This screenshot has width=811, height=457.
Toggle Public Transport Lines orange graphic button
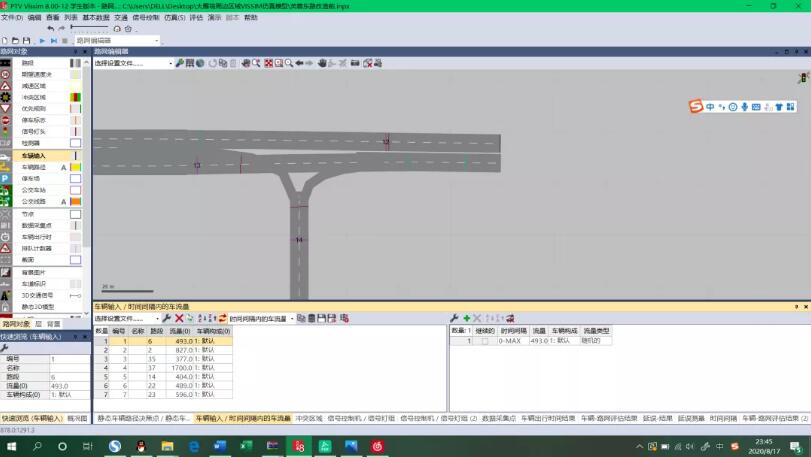point(76,202)
